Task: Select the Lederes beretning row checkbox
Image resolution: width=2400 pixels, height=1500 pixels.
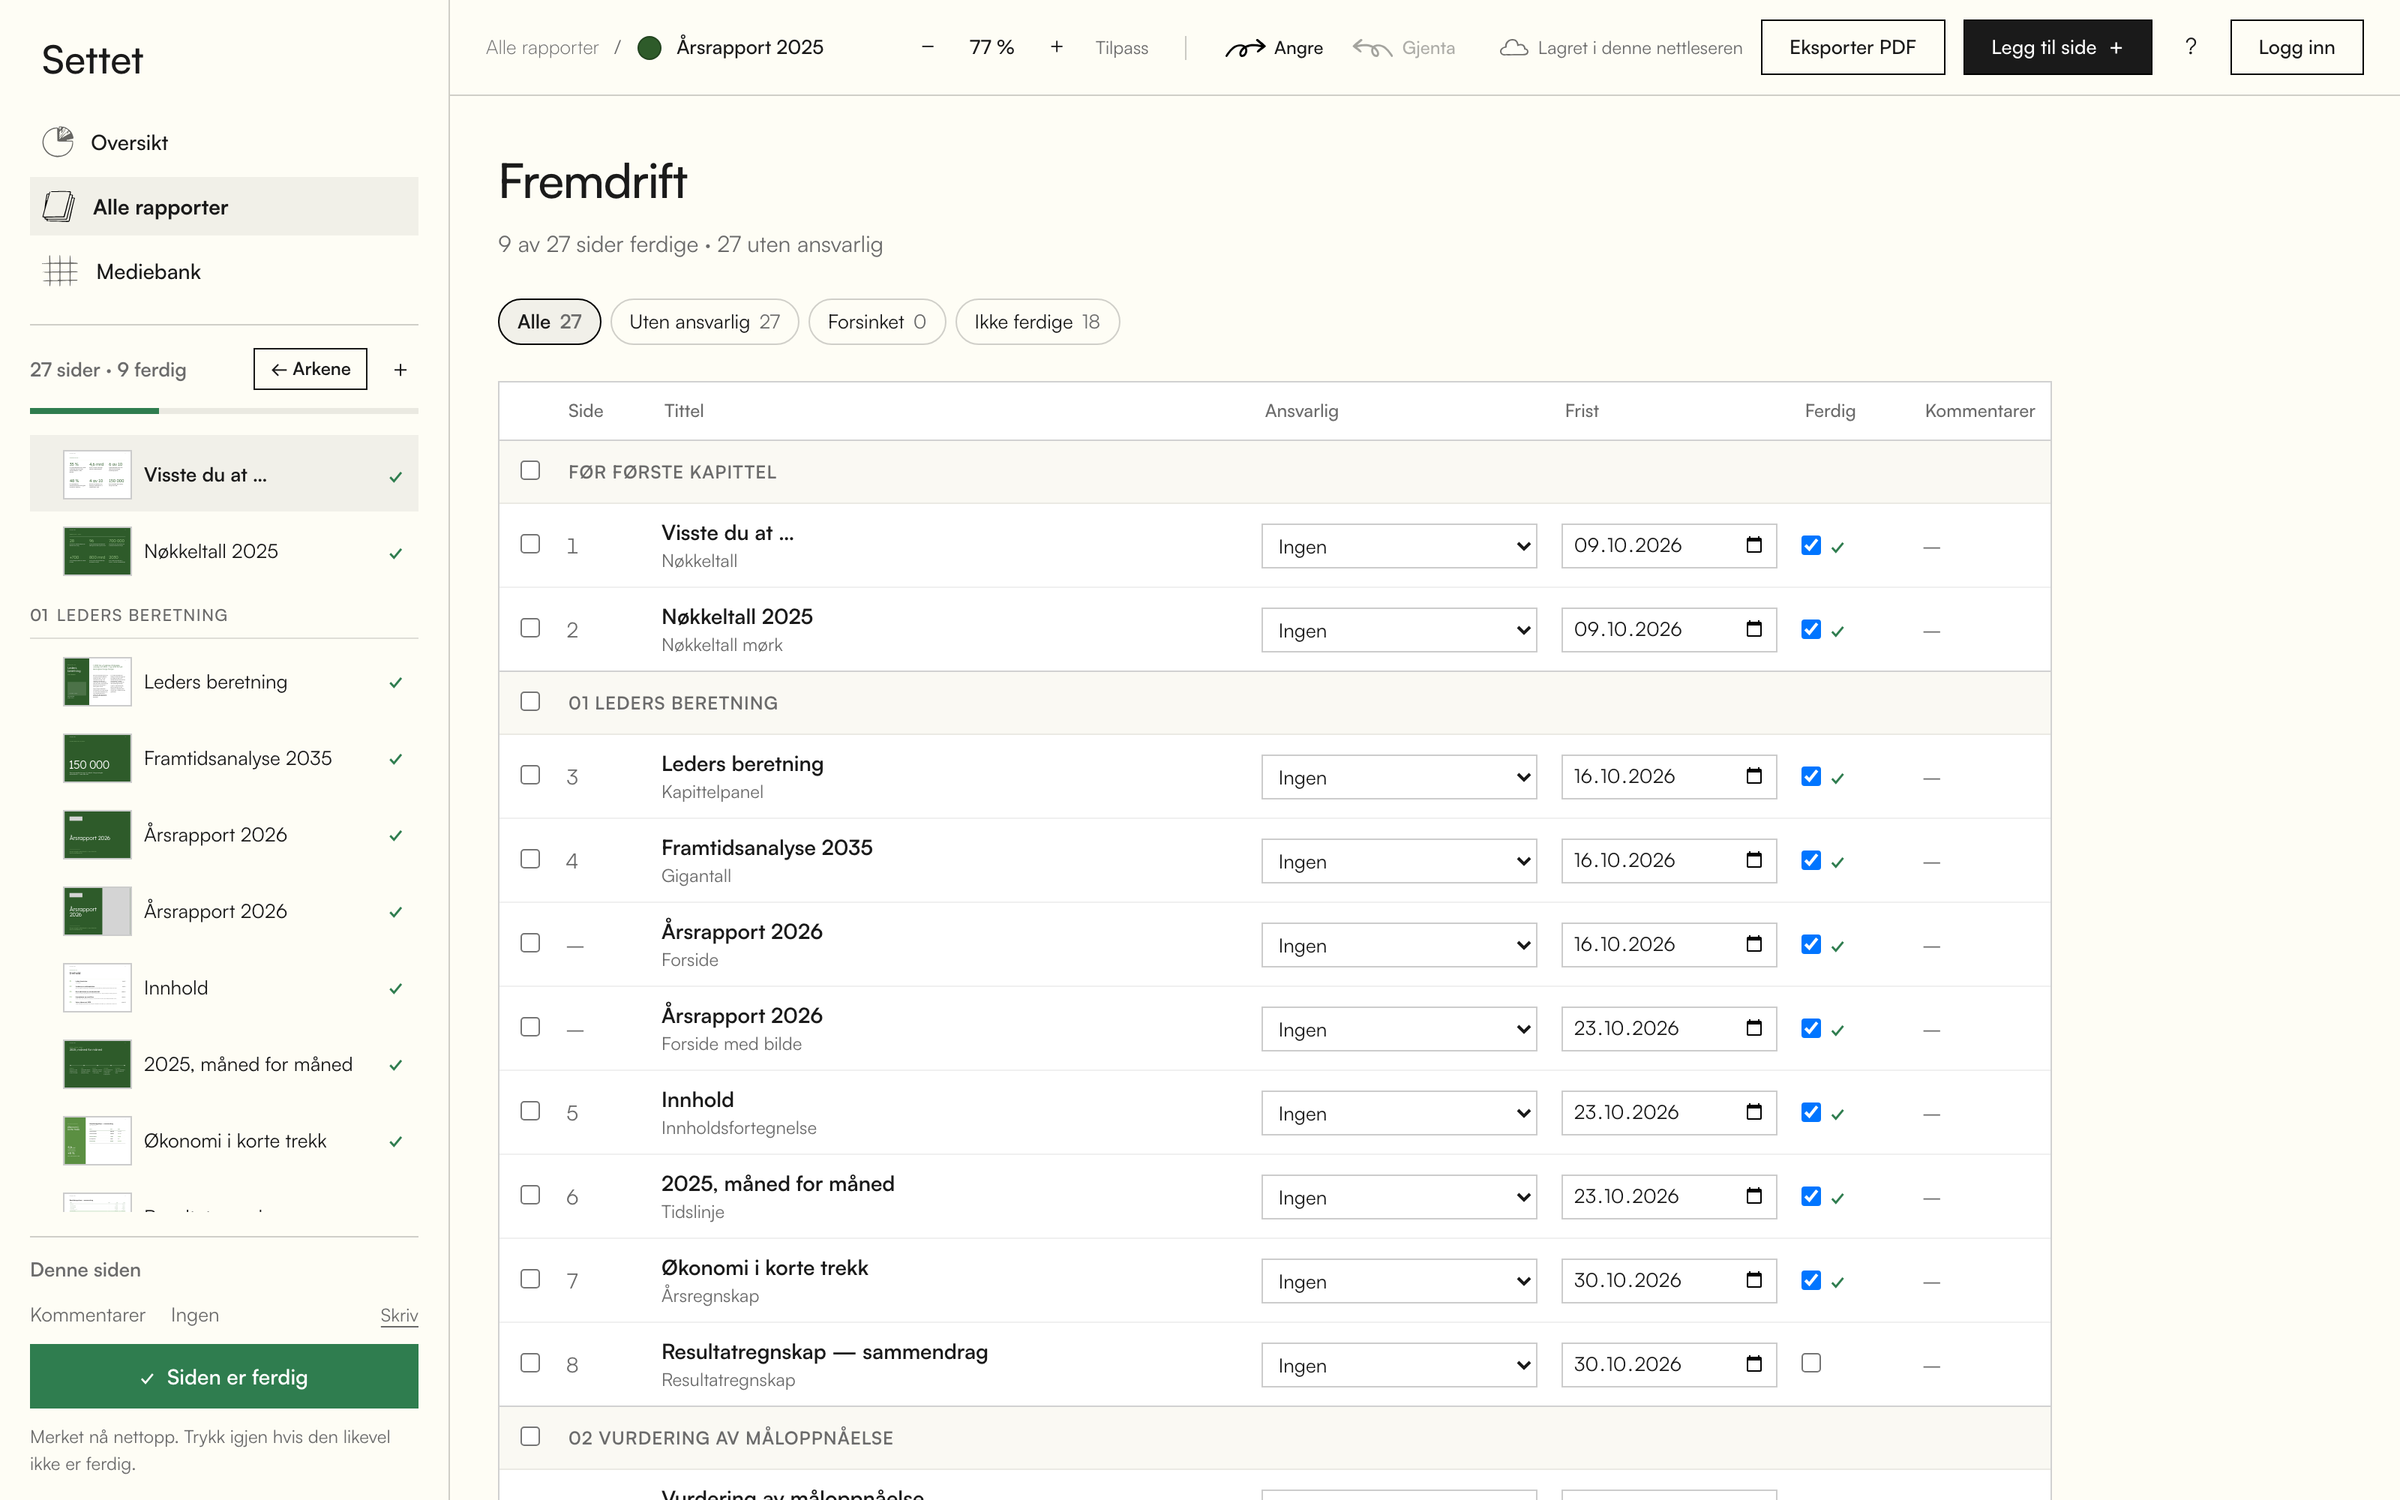Action: pos(530,775)
